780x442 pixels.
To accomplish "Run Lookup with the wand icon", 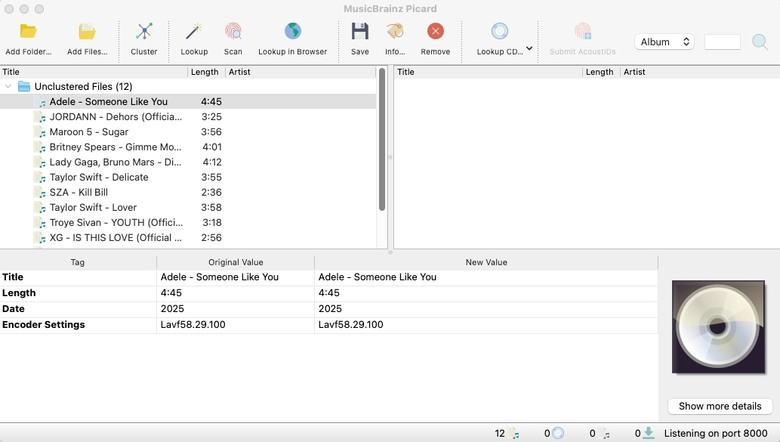I will coord(194,32).
